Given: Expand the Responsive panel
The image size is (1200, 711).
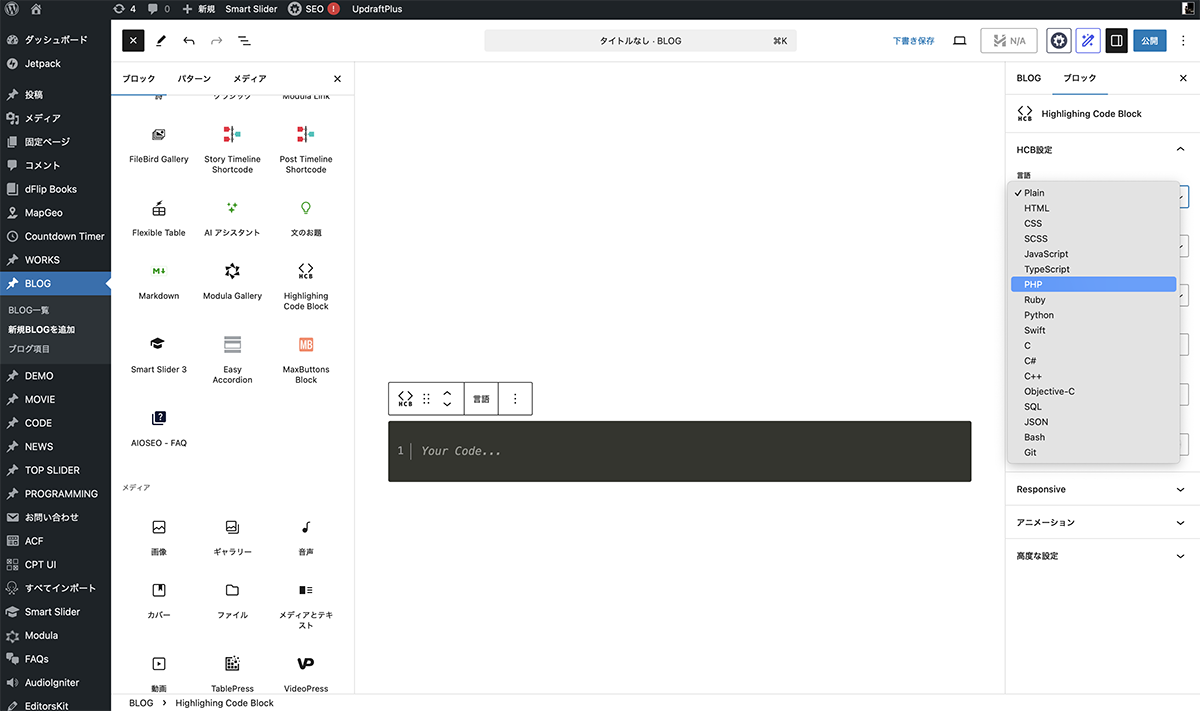Looking at the screenshot, I should 1100,489.
